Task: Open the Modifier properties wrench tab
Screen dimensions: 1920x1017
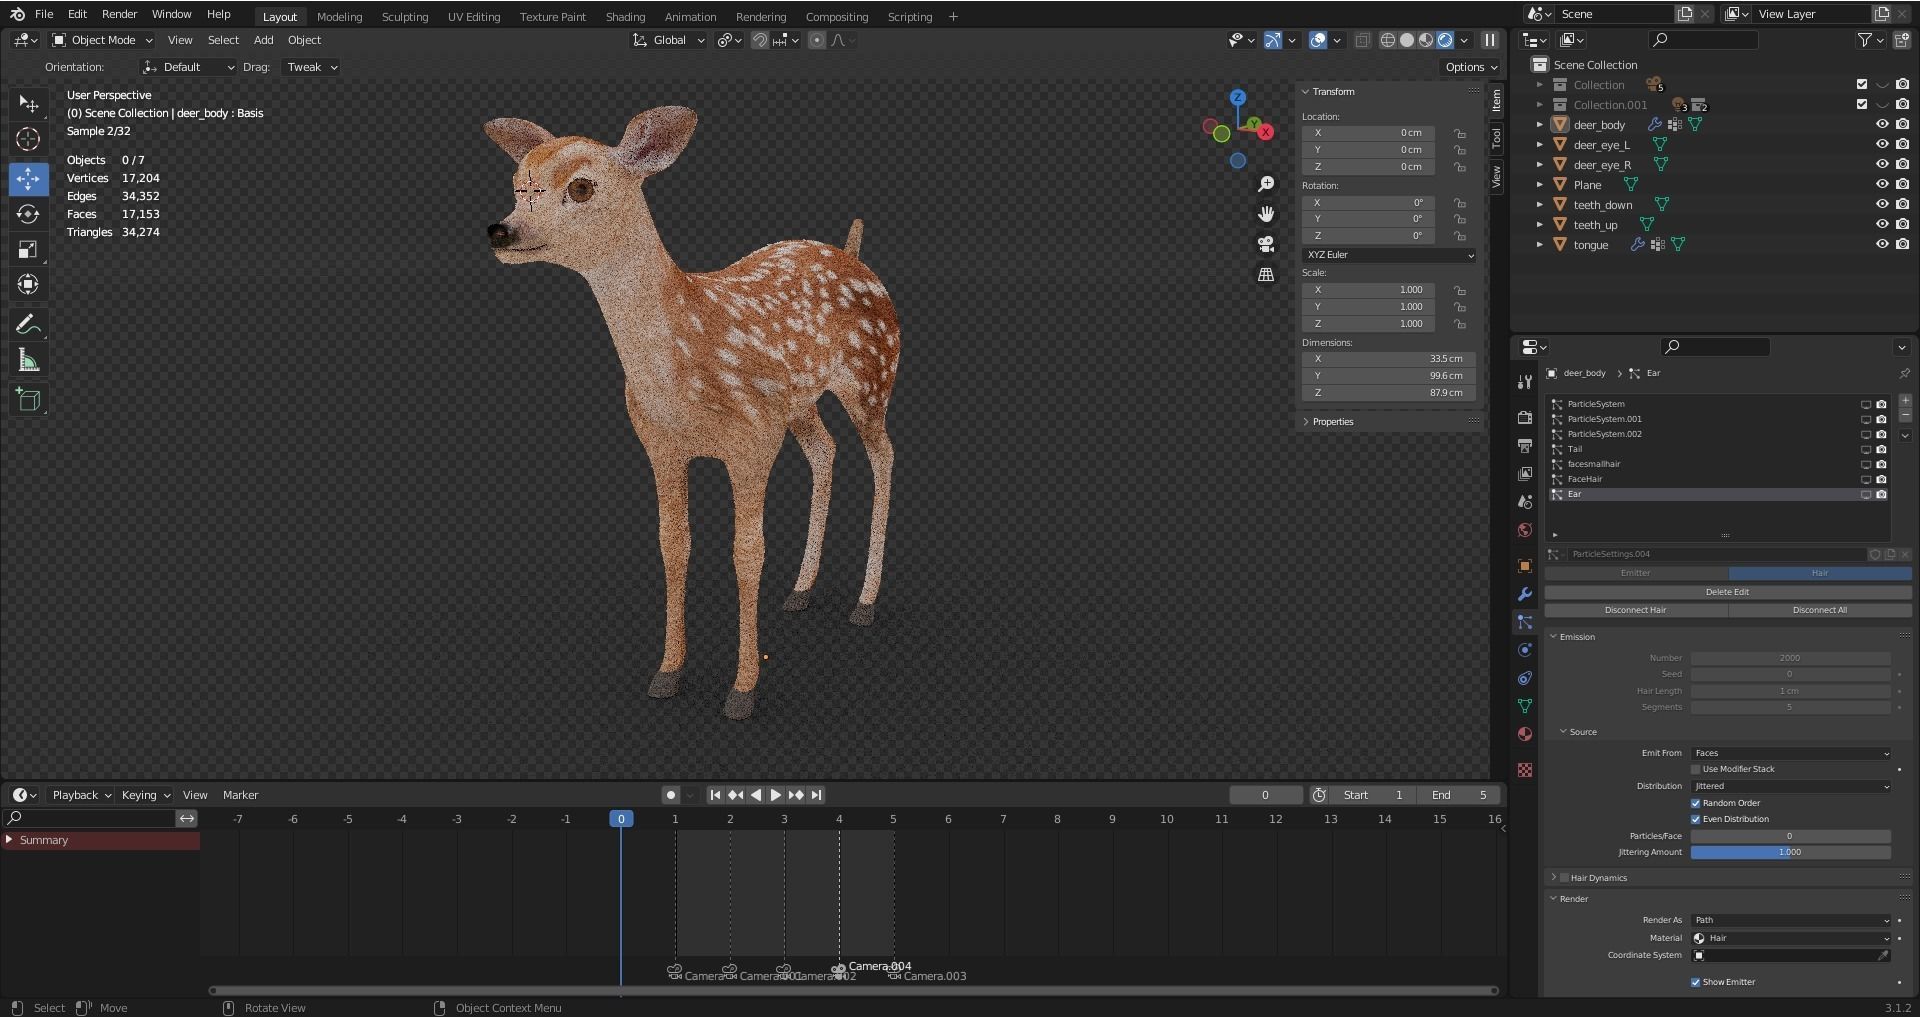Action: (x=1524, y=594)
